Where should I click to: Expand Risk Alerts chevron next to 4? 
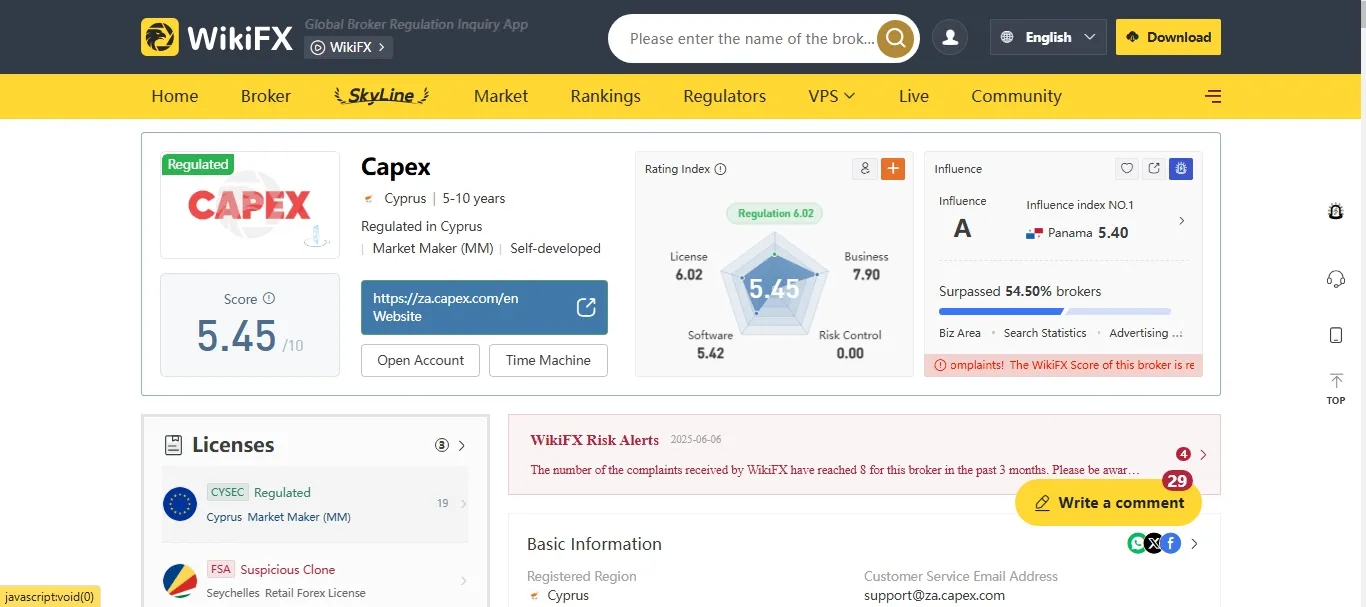pos(1203,454)
